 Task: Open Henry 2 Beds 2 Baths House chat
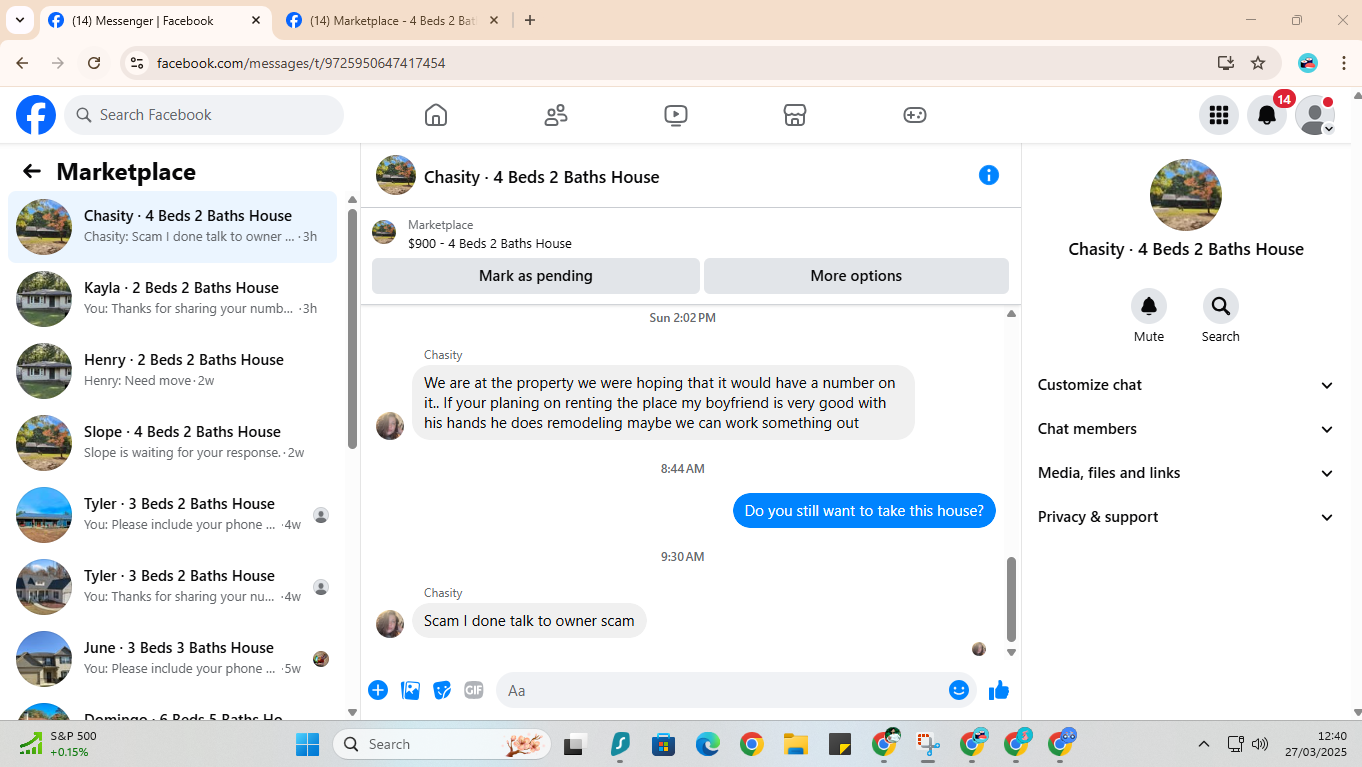pyautogui.click(x=172, y=371)
